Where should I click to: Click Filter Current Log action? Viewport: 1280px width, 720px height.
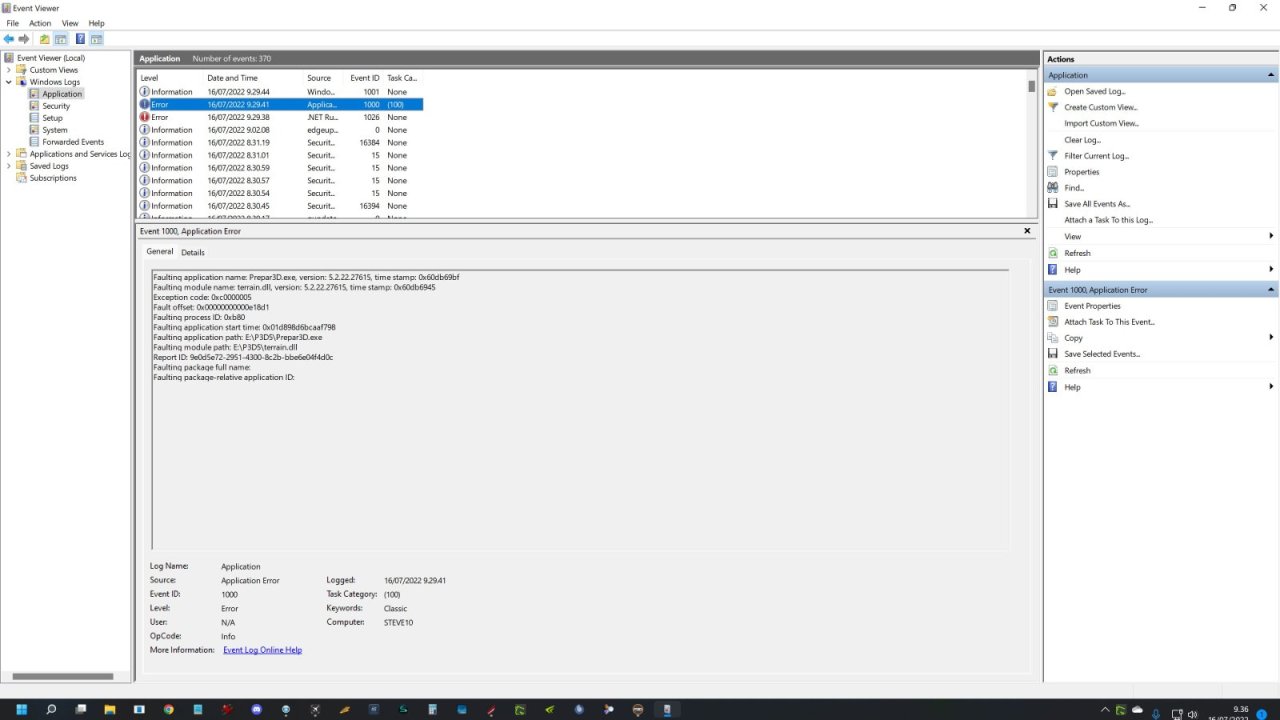point(1096,156)
